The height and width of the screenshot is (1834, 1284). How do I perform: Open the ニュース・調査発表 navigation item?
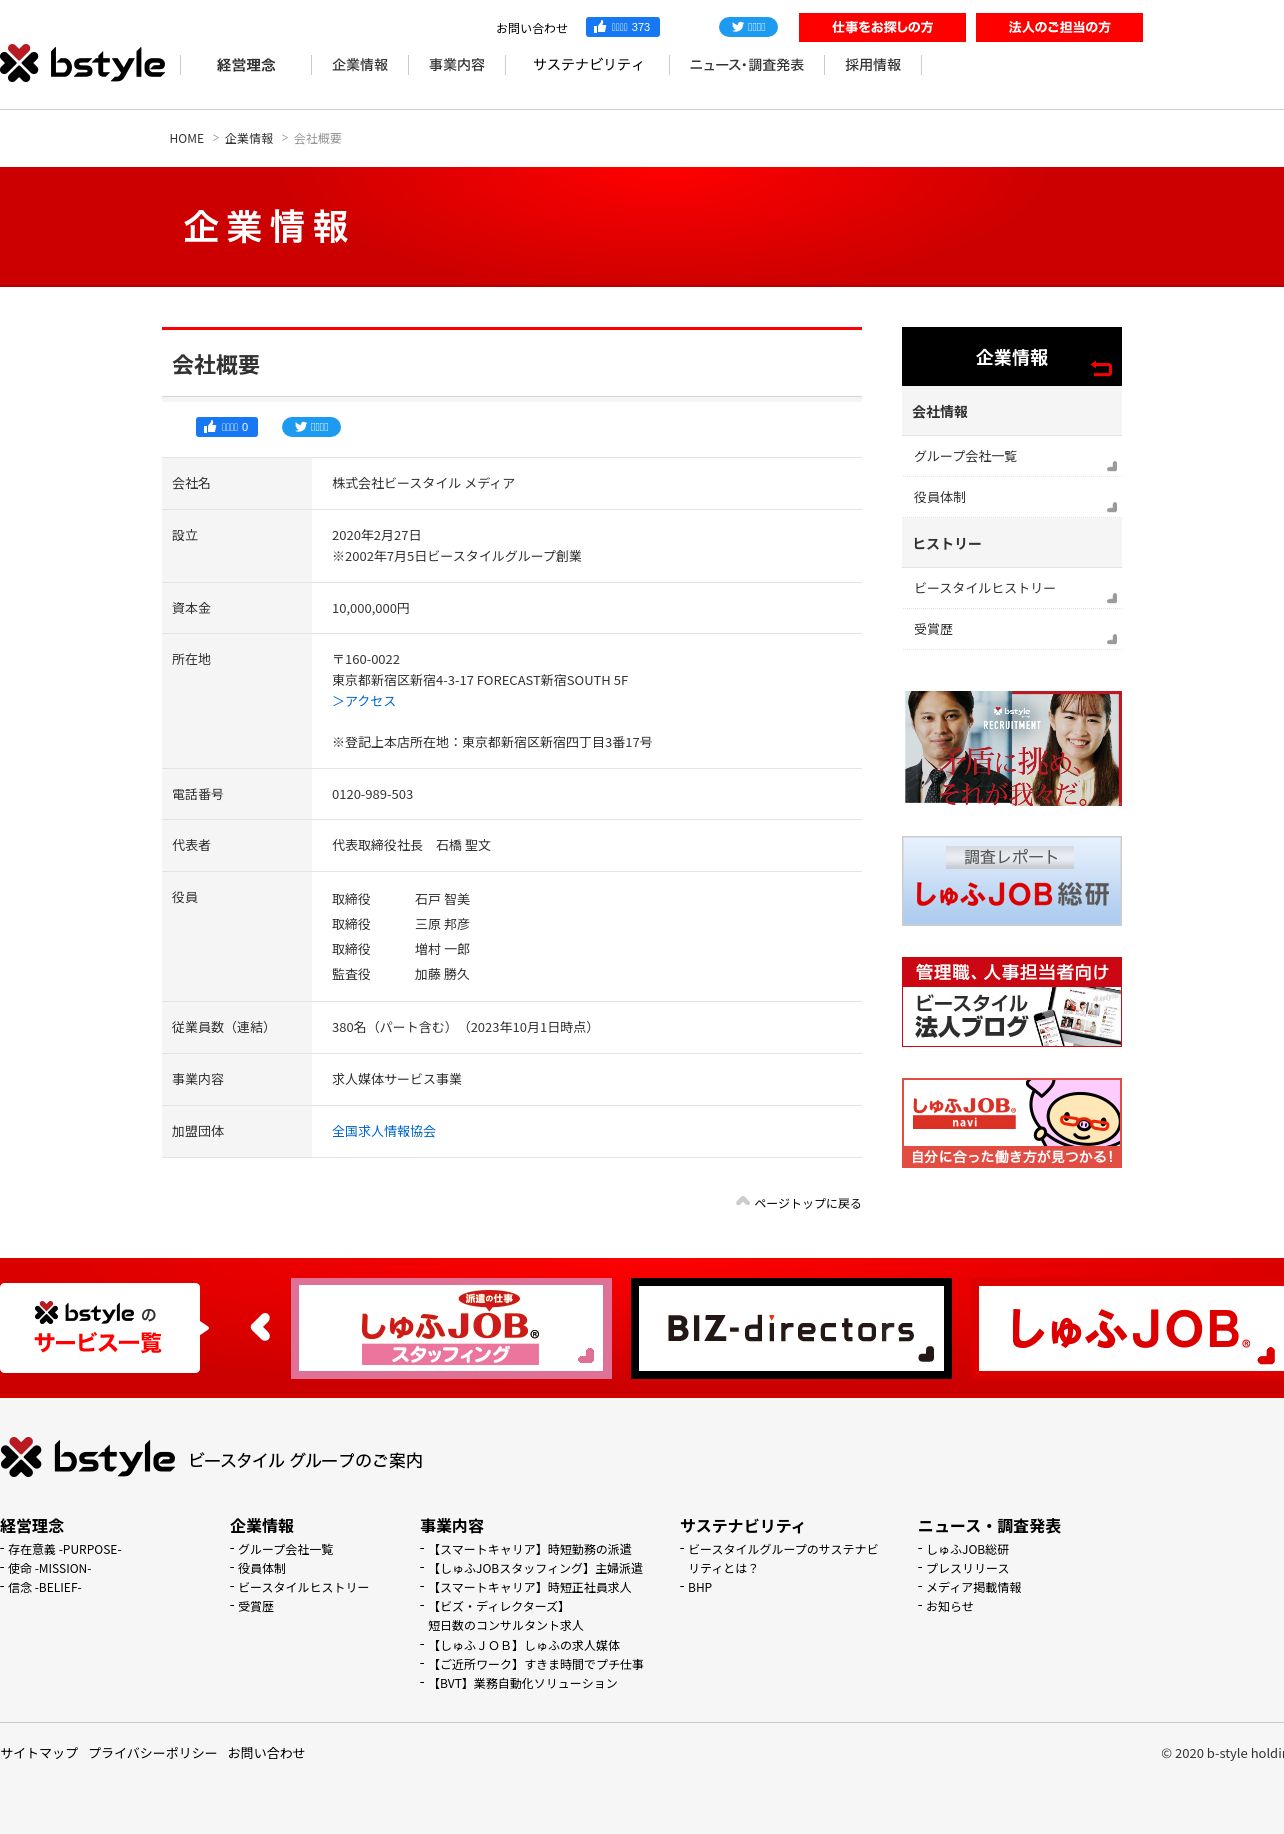[747, 65]
